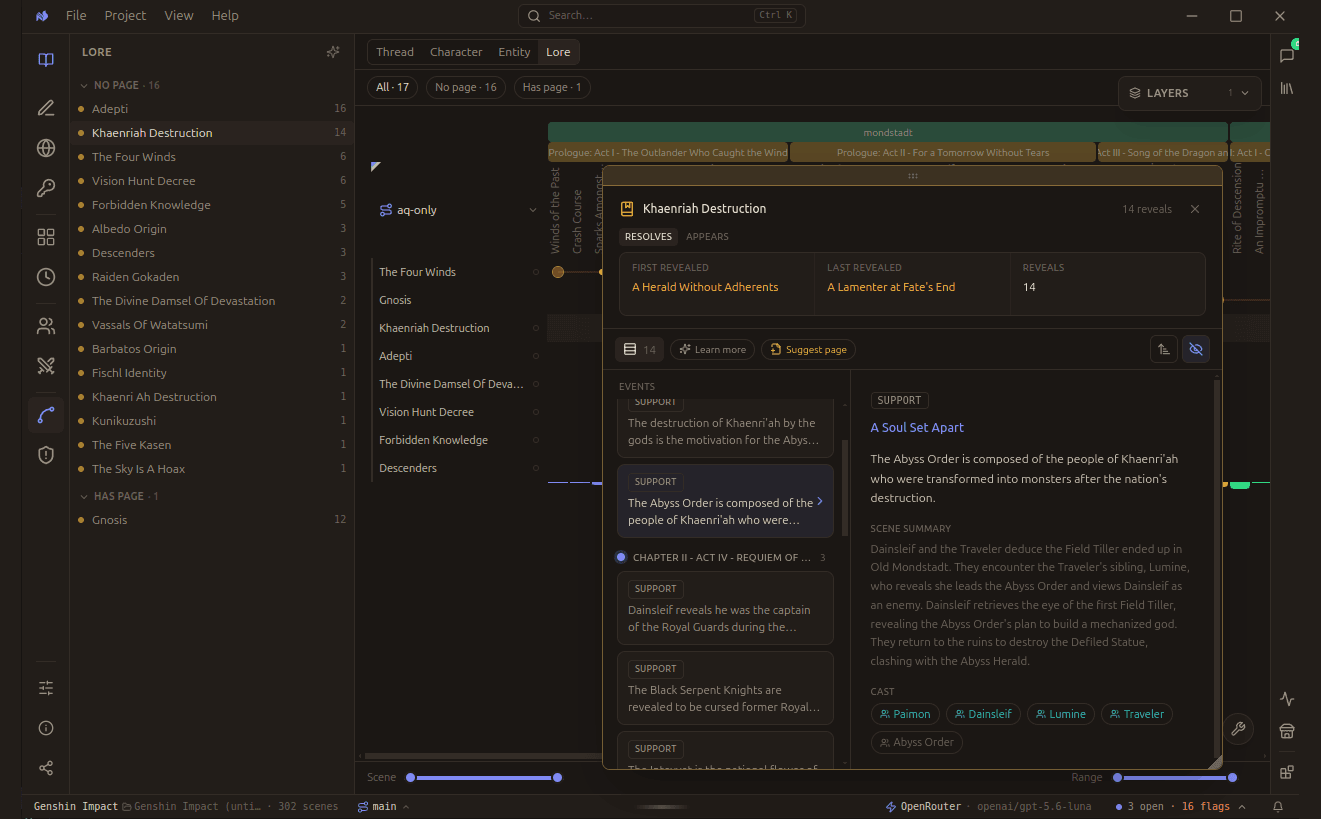
Task: Open the grid dashboard icon in the sidebar
Action: [x=46, y=237]
